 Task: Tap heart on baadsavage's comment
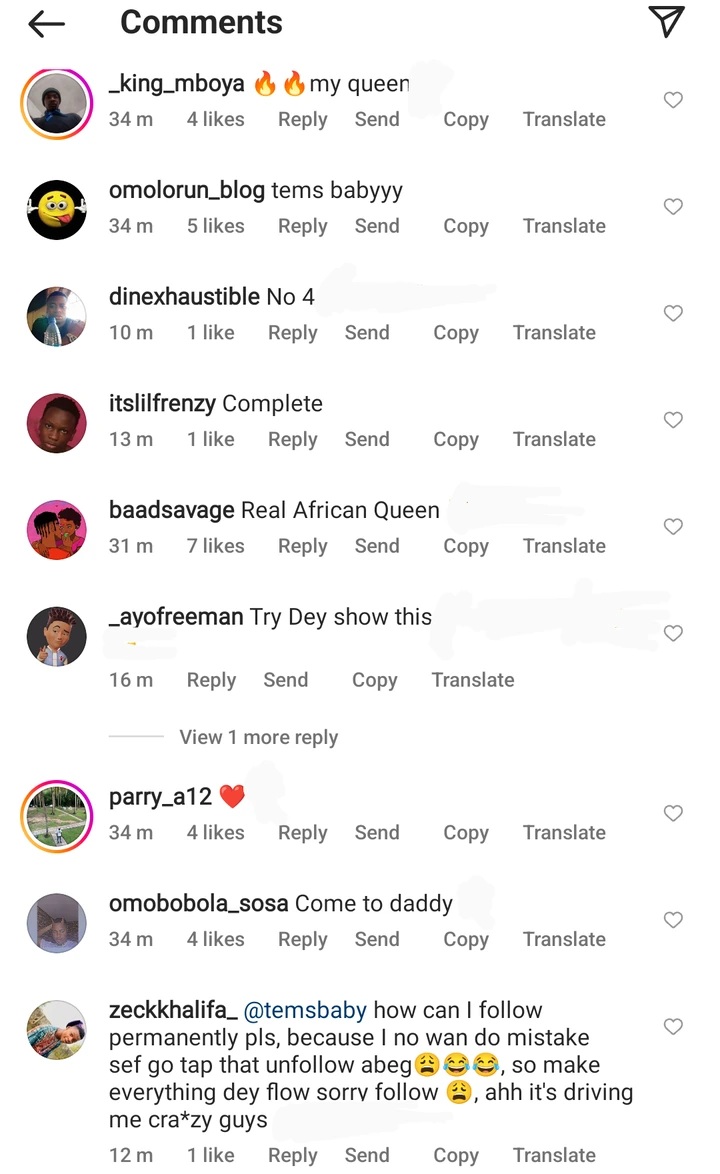click(673, 526)
